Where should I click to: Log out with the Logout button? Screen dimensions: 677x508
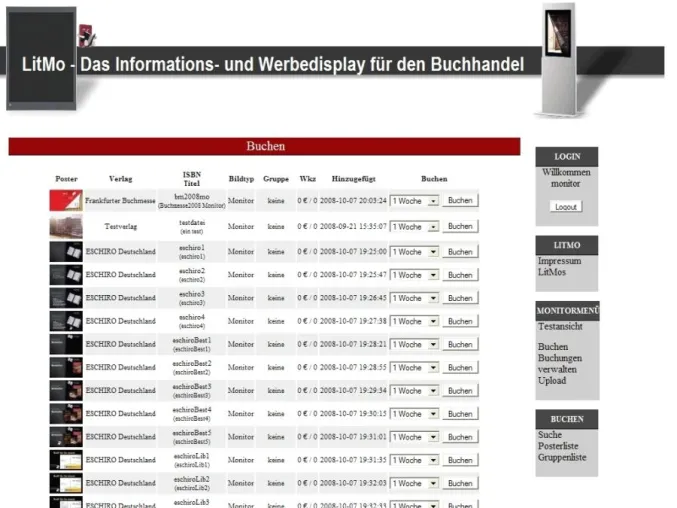click(566, 207)
